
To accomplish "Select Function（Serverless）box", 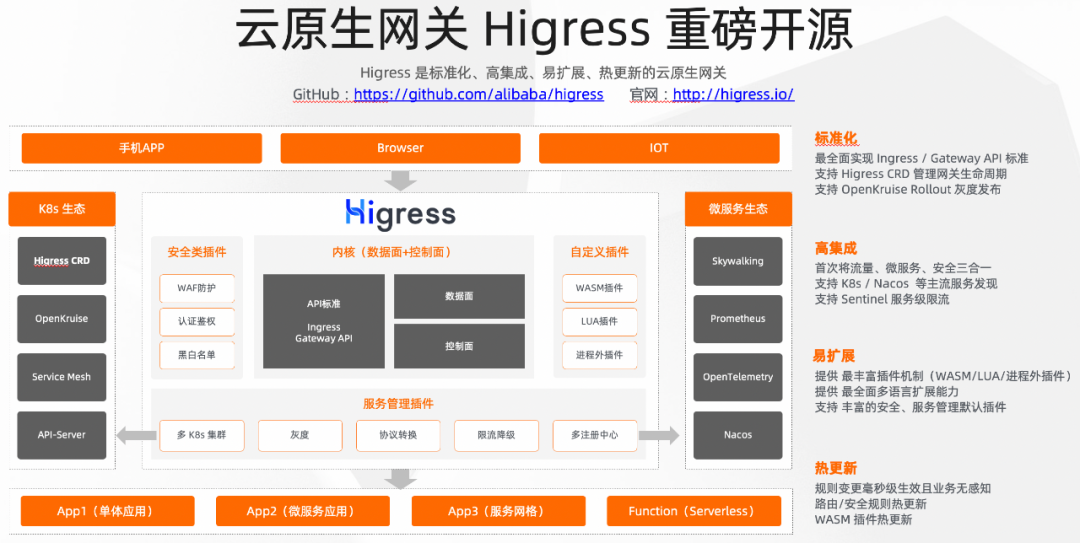I will click(x=694, y=511).
